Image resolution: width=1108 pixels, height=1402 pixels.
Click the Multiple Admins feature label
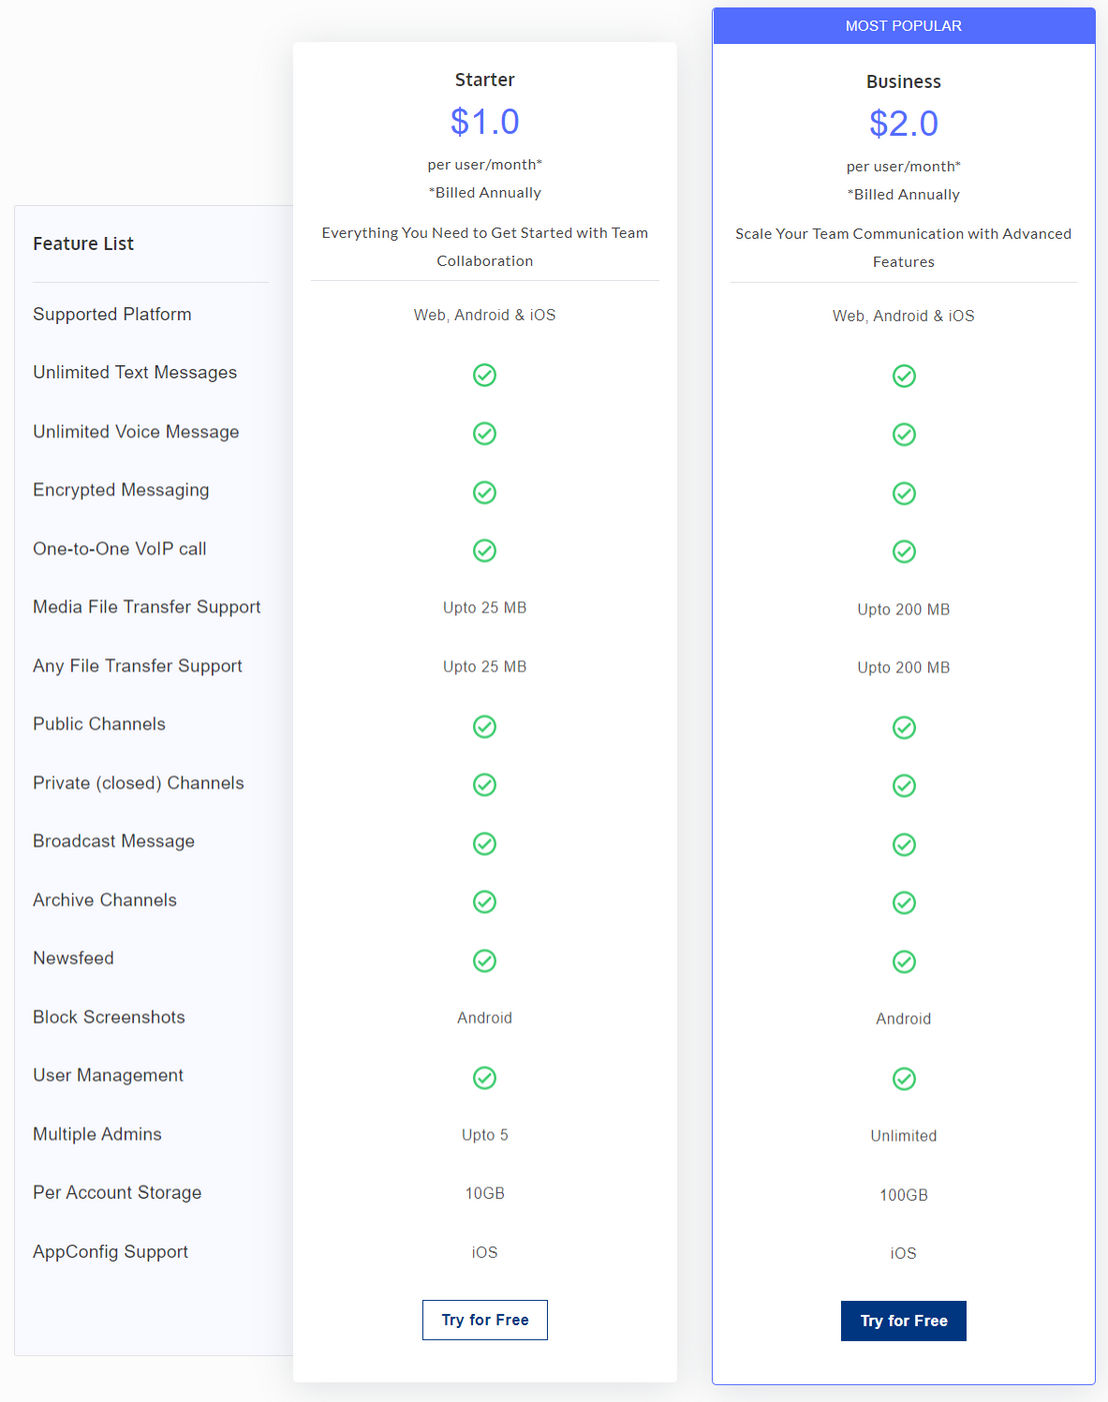pyautogui.click(x=97, y=1134)
